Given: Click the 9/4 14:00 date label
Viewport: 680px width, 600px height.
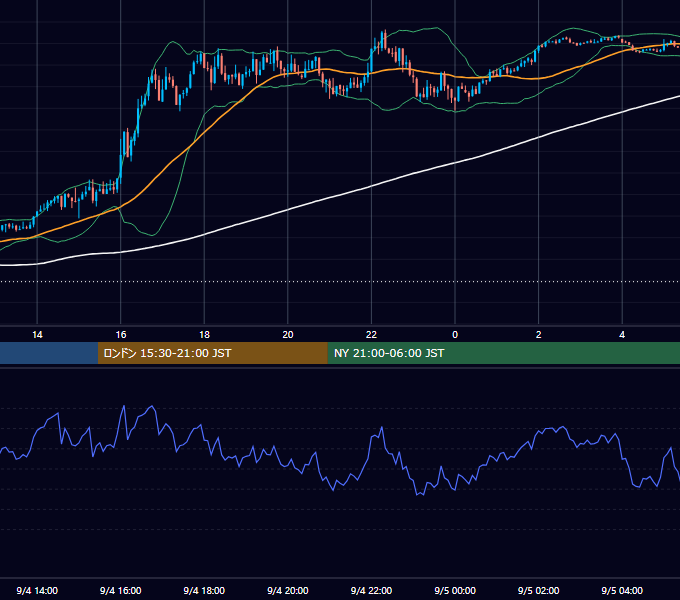Looking at the screenshot, I should coord(37,590).
